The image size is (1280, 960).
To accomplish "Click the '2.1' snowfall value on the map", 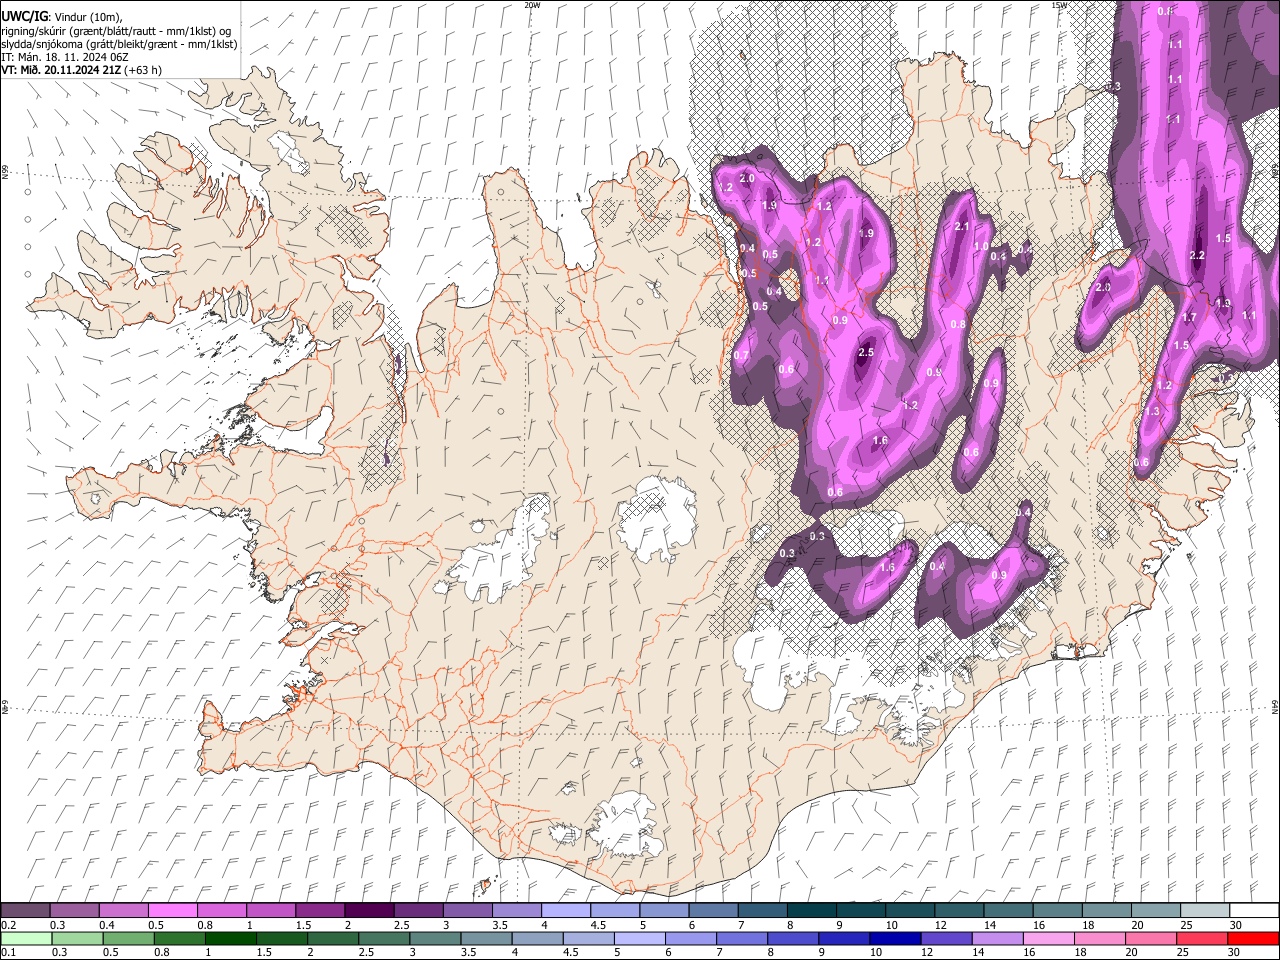I will pyautogui.click(x=962, y=227).
